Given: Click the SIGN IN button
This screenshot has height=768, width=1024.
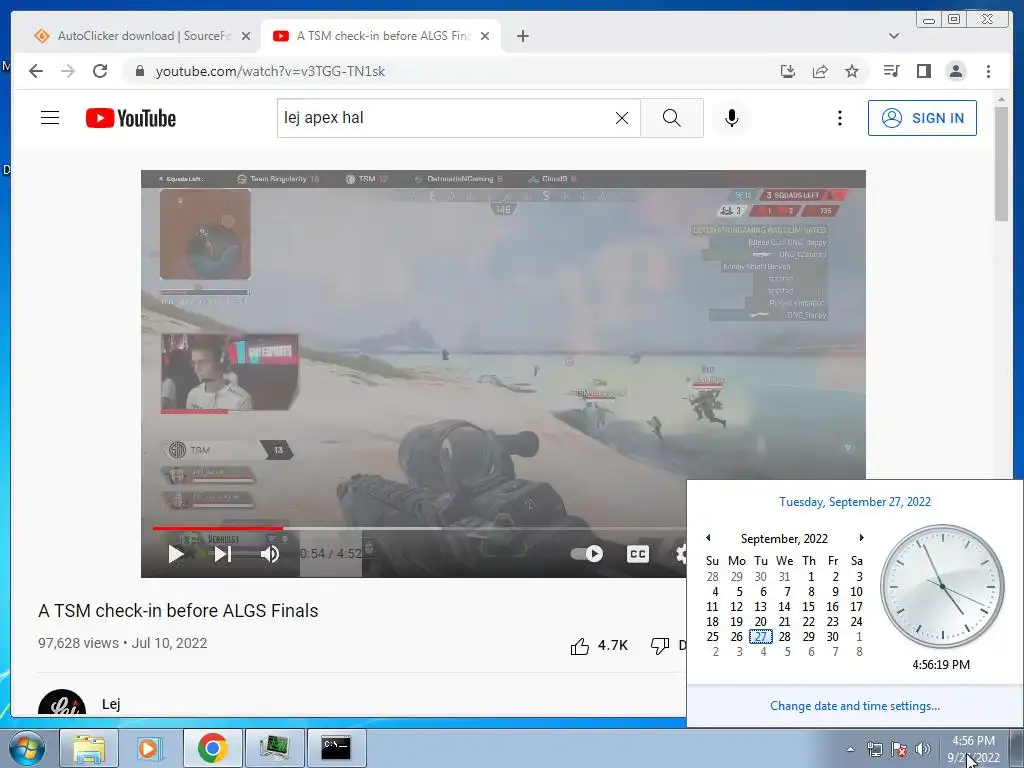Looking at the screenshot, I should click(922, 118).
